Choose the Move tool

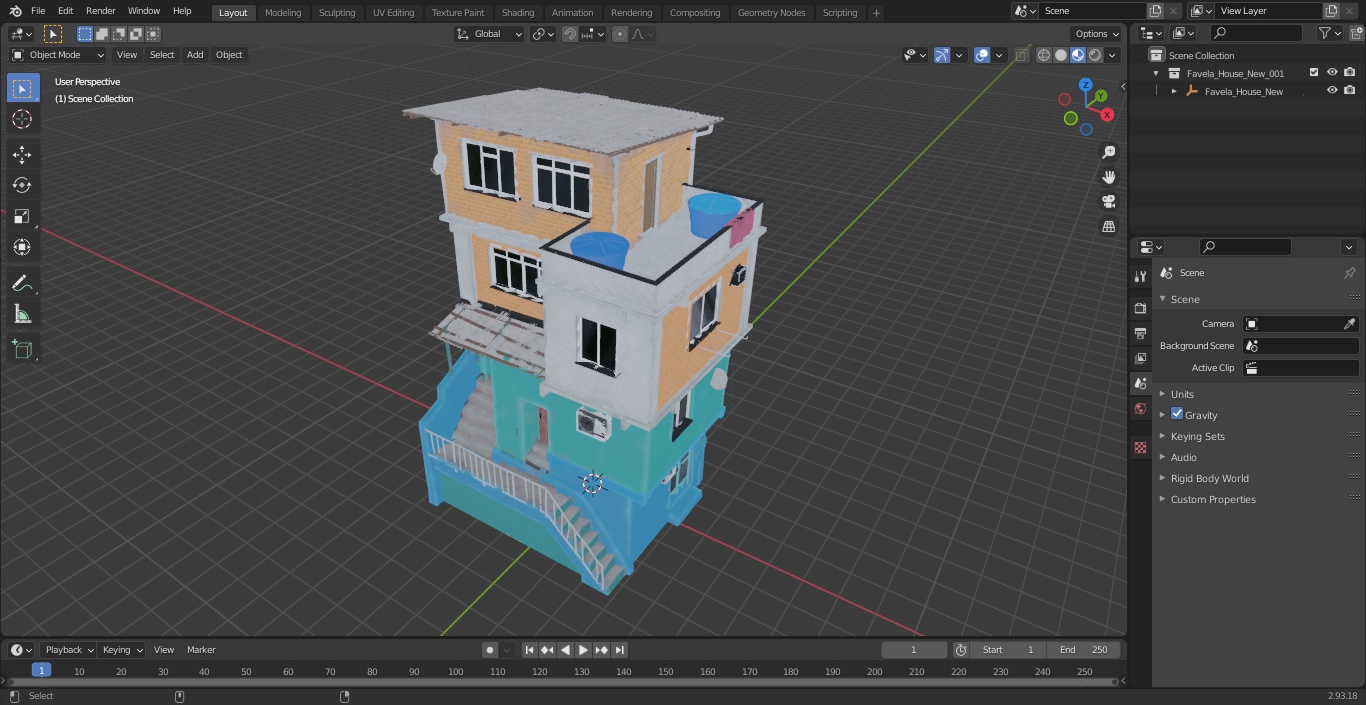(22, 154)
